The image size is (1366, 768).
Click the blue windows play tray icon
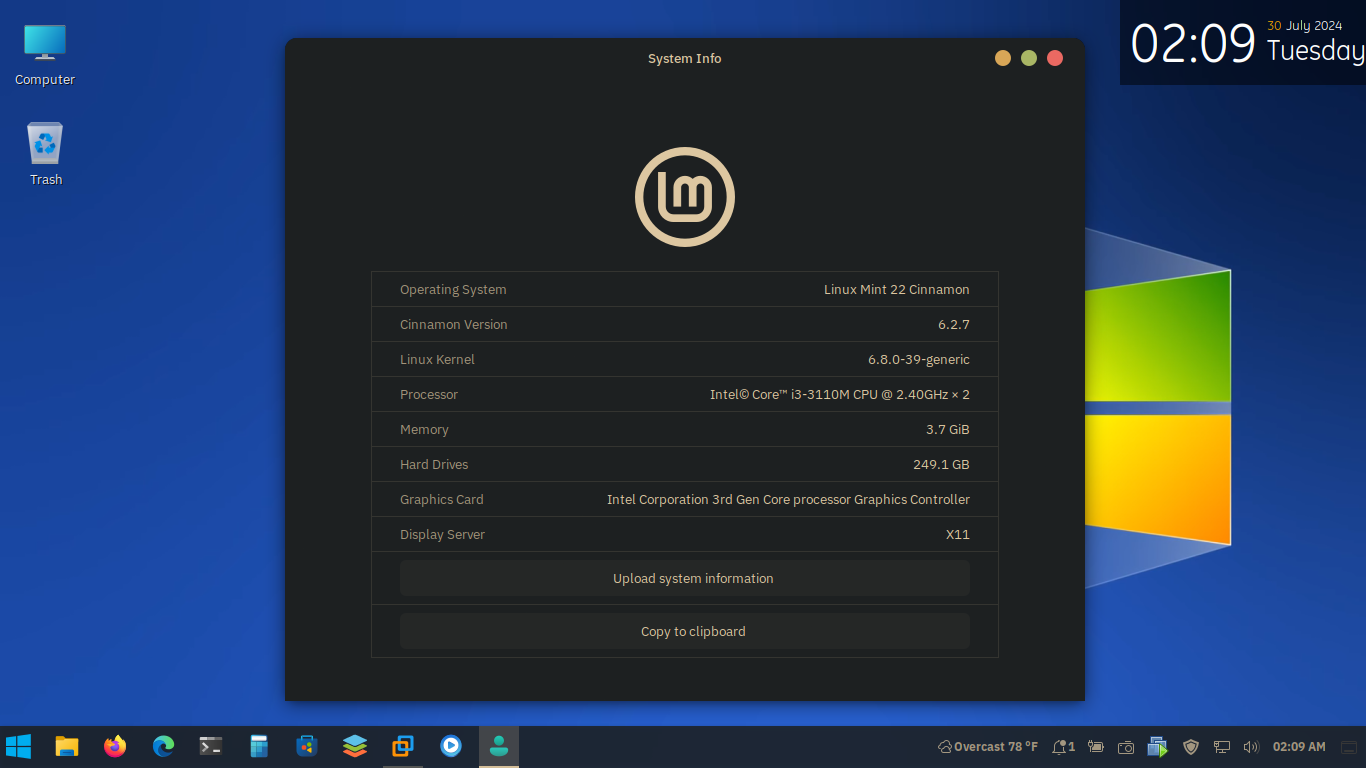coord(1158,747)
